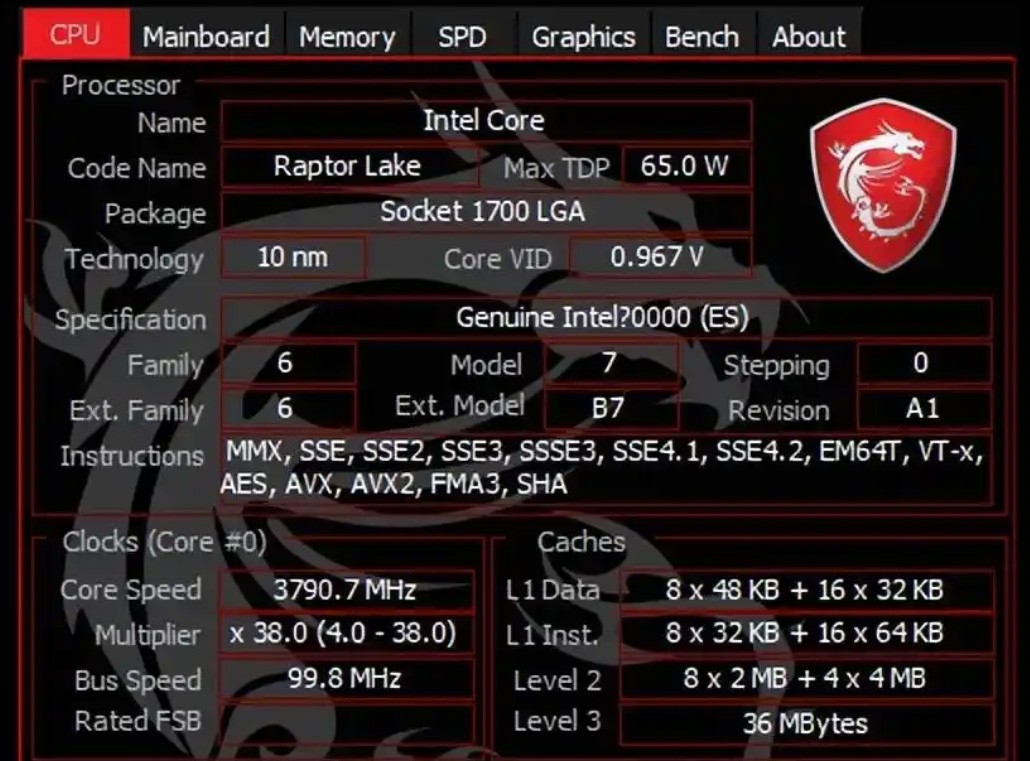Click the Level 3 cache value 36 MBytes
This screenshot has width=1030, height=761.
(807, 724)
